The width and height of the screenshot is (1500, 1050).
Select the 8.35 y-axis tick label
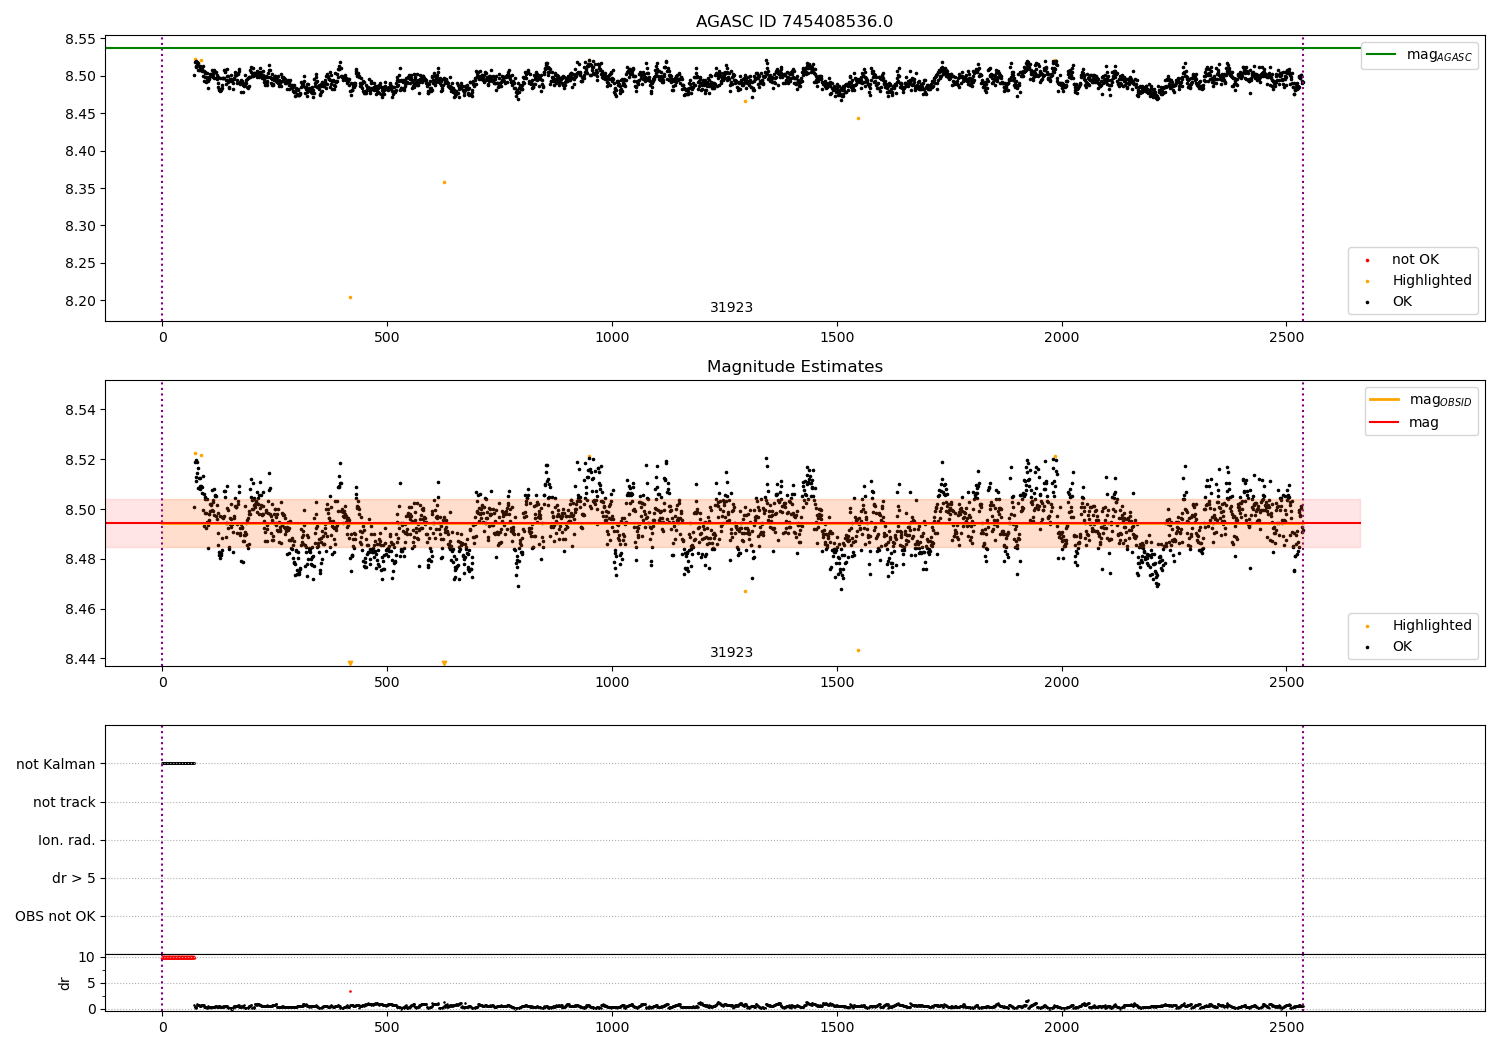[80, 189]
